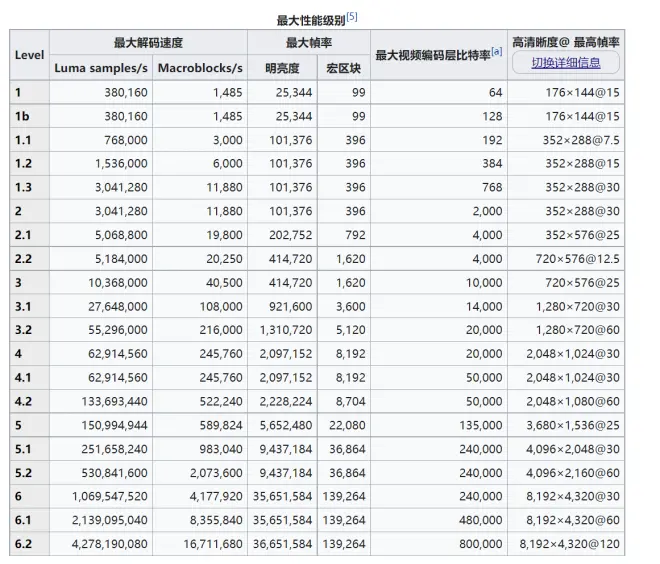The height and width of the screenshot is (564, 660).
Task: Select the Level 1.1 row label
Action: pyautogui.click(x=29, y=140)
